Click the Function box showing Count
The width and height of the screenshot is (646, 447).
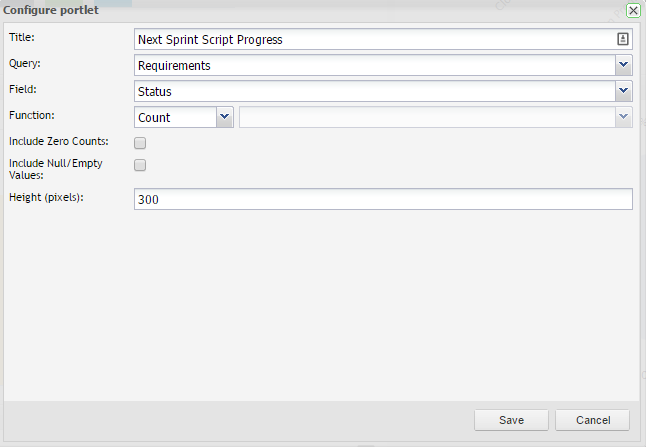click(x=175, y=117)
